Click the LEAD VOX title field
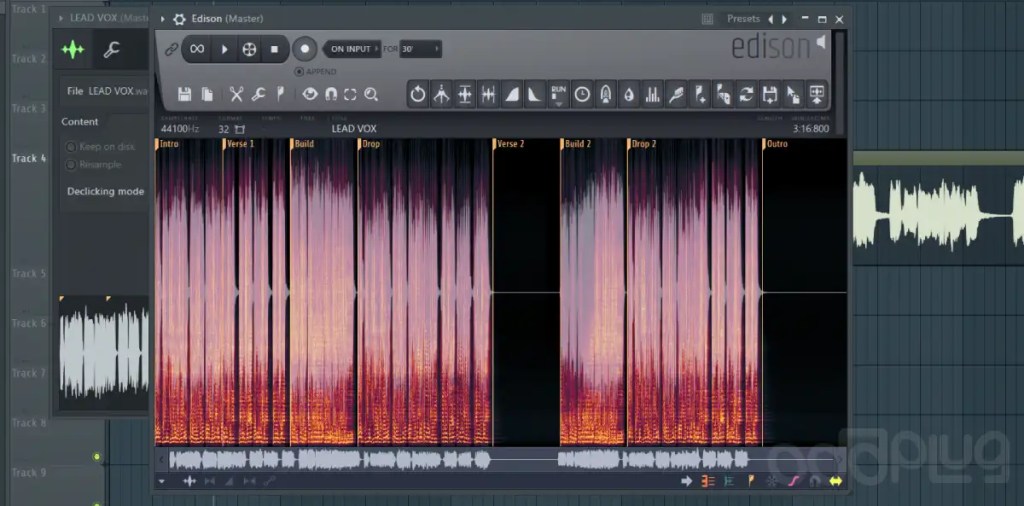Image resolution: width=1024 pixels, height=506 pixels. tap(354, 129)
